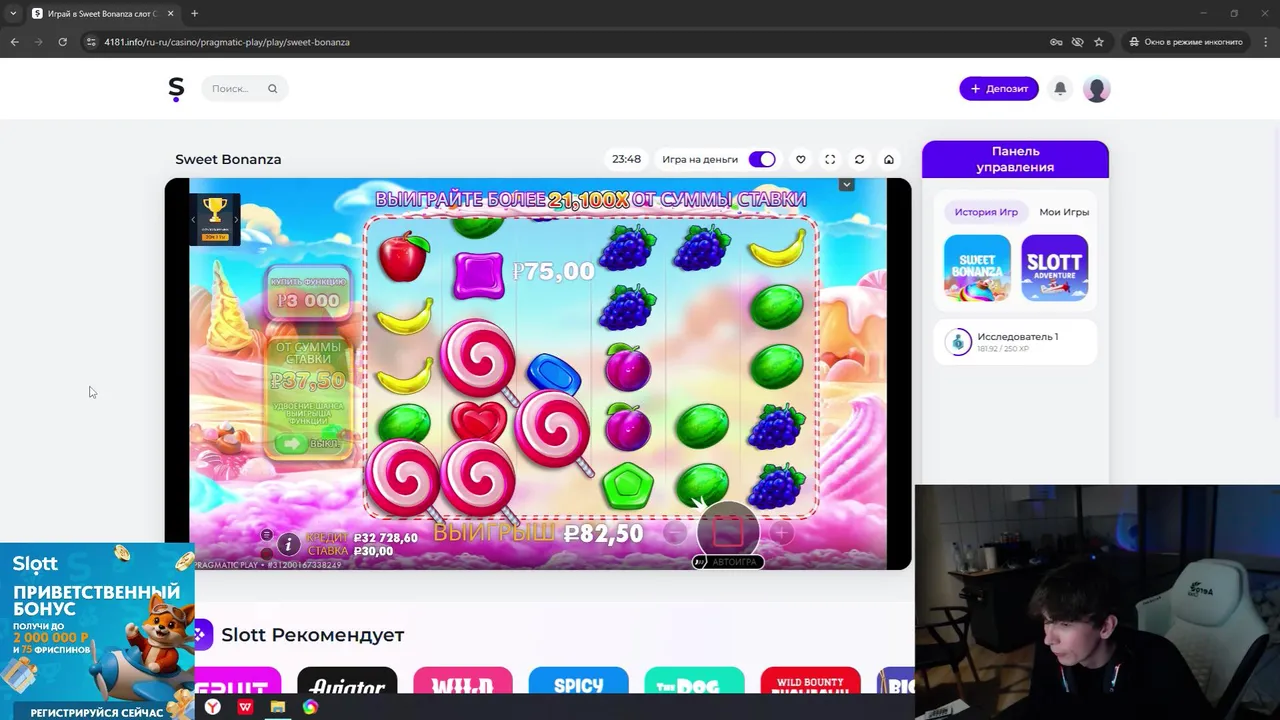
Task: Click the search magnifier icon
Action: 272,89
